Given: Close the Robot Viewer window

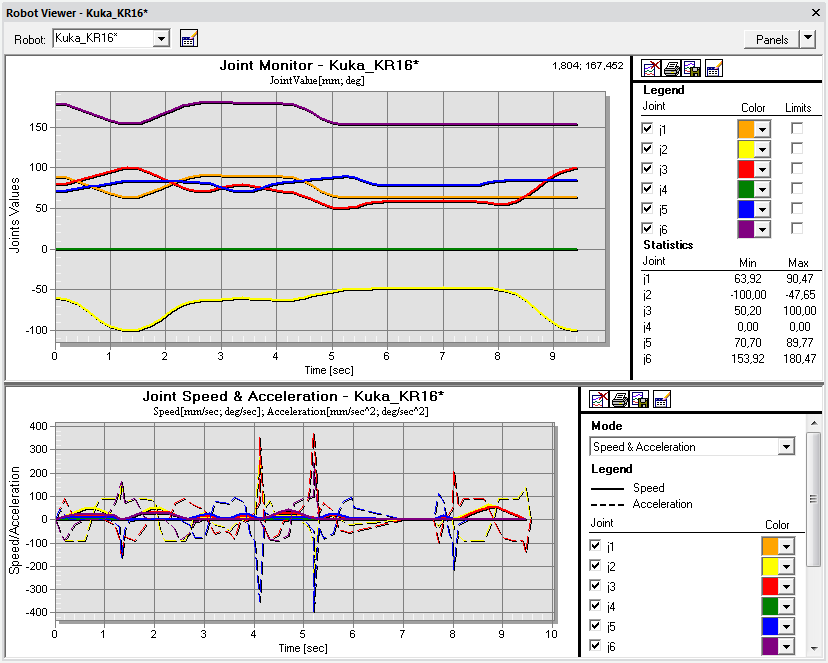Looking at the screenshot, I should [815, 13].
